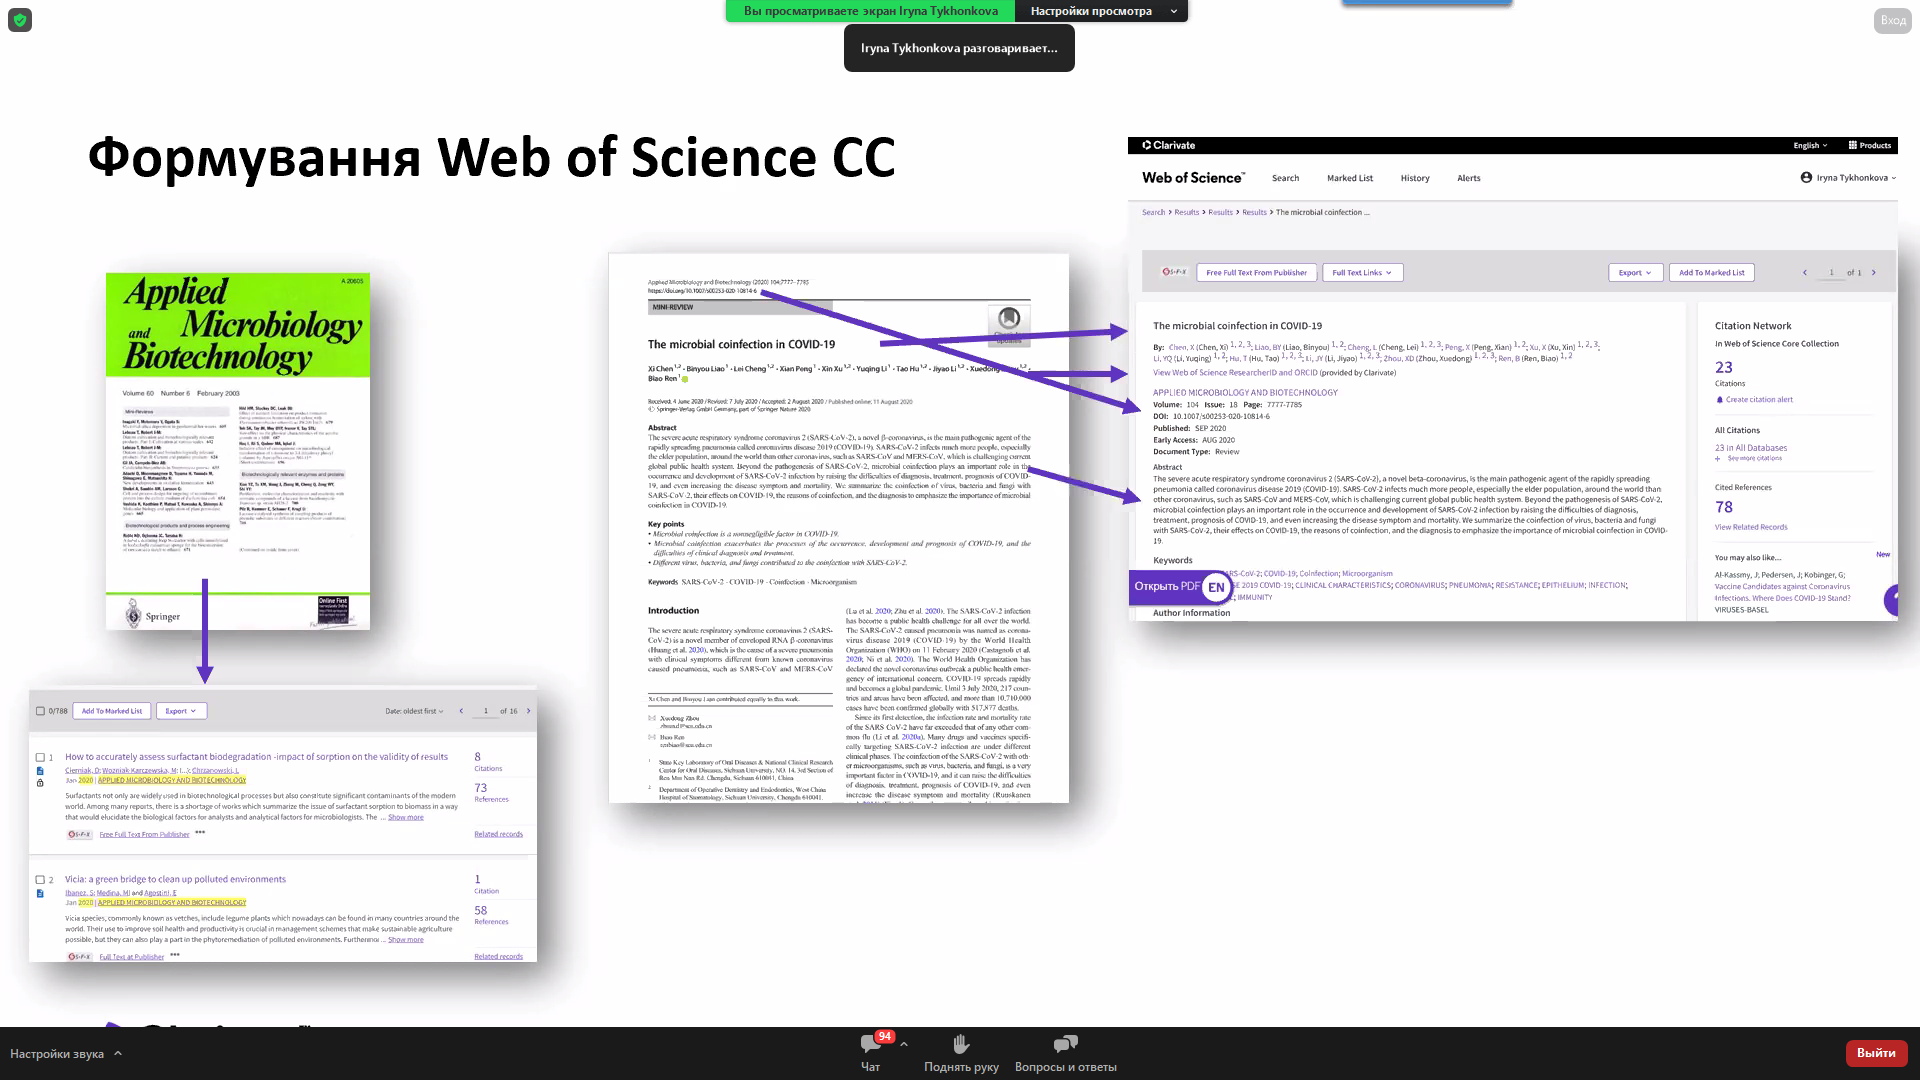Check the checkbox for result 1
The width and height of the screenshot is (1920, 1080).
pos(40,757)
